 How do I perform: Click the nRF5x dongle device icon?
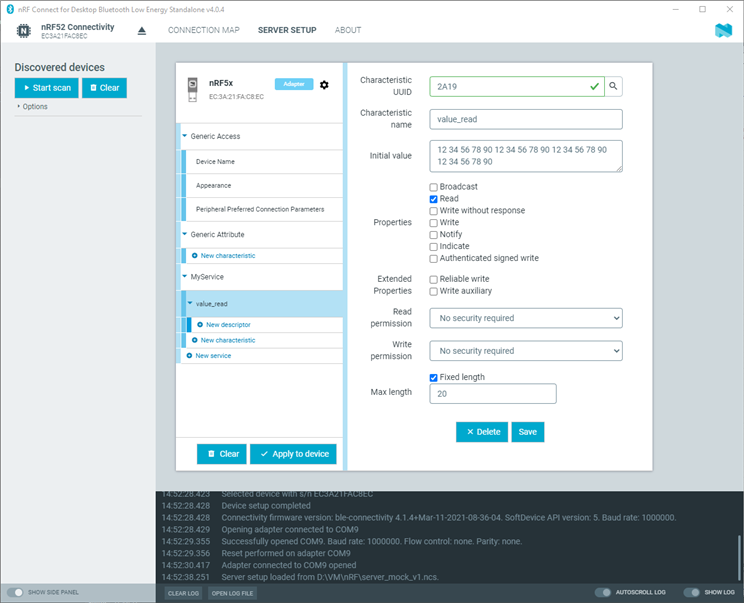tap(193, 90)
